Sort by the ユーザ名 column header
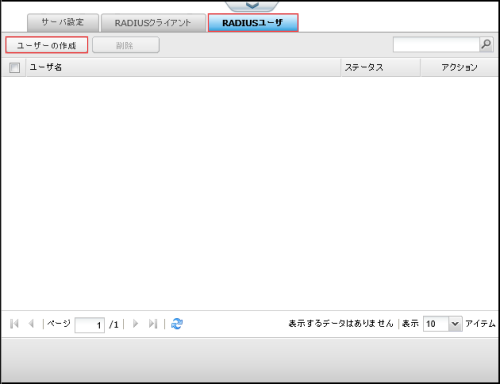 click(183, 68)
